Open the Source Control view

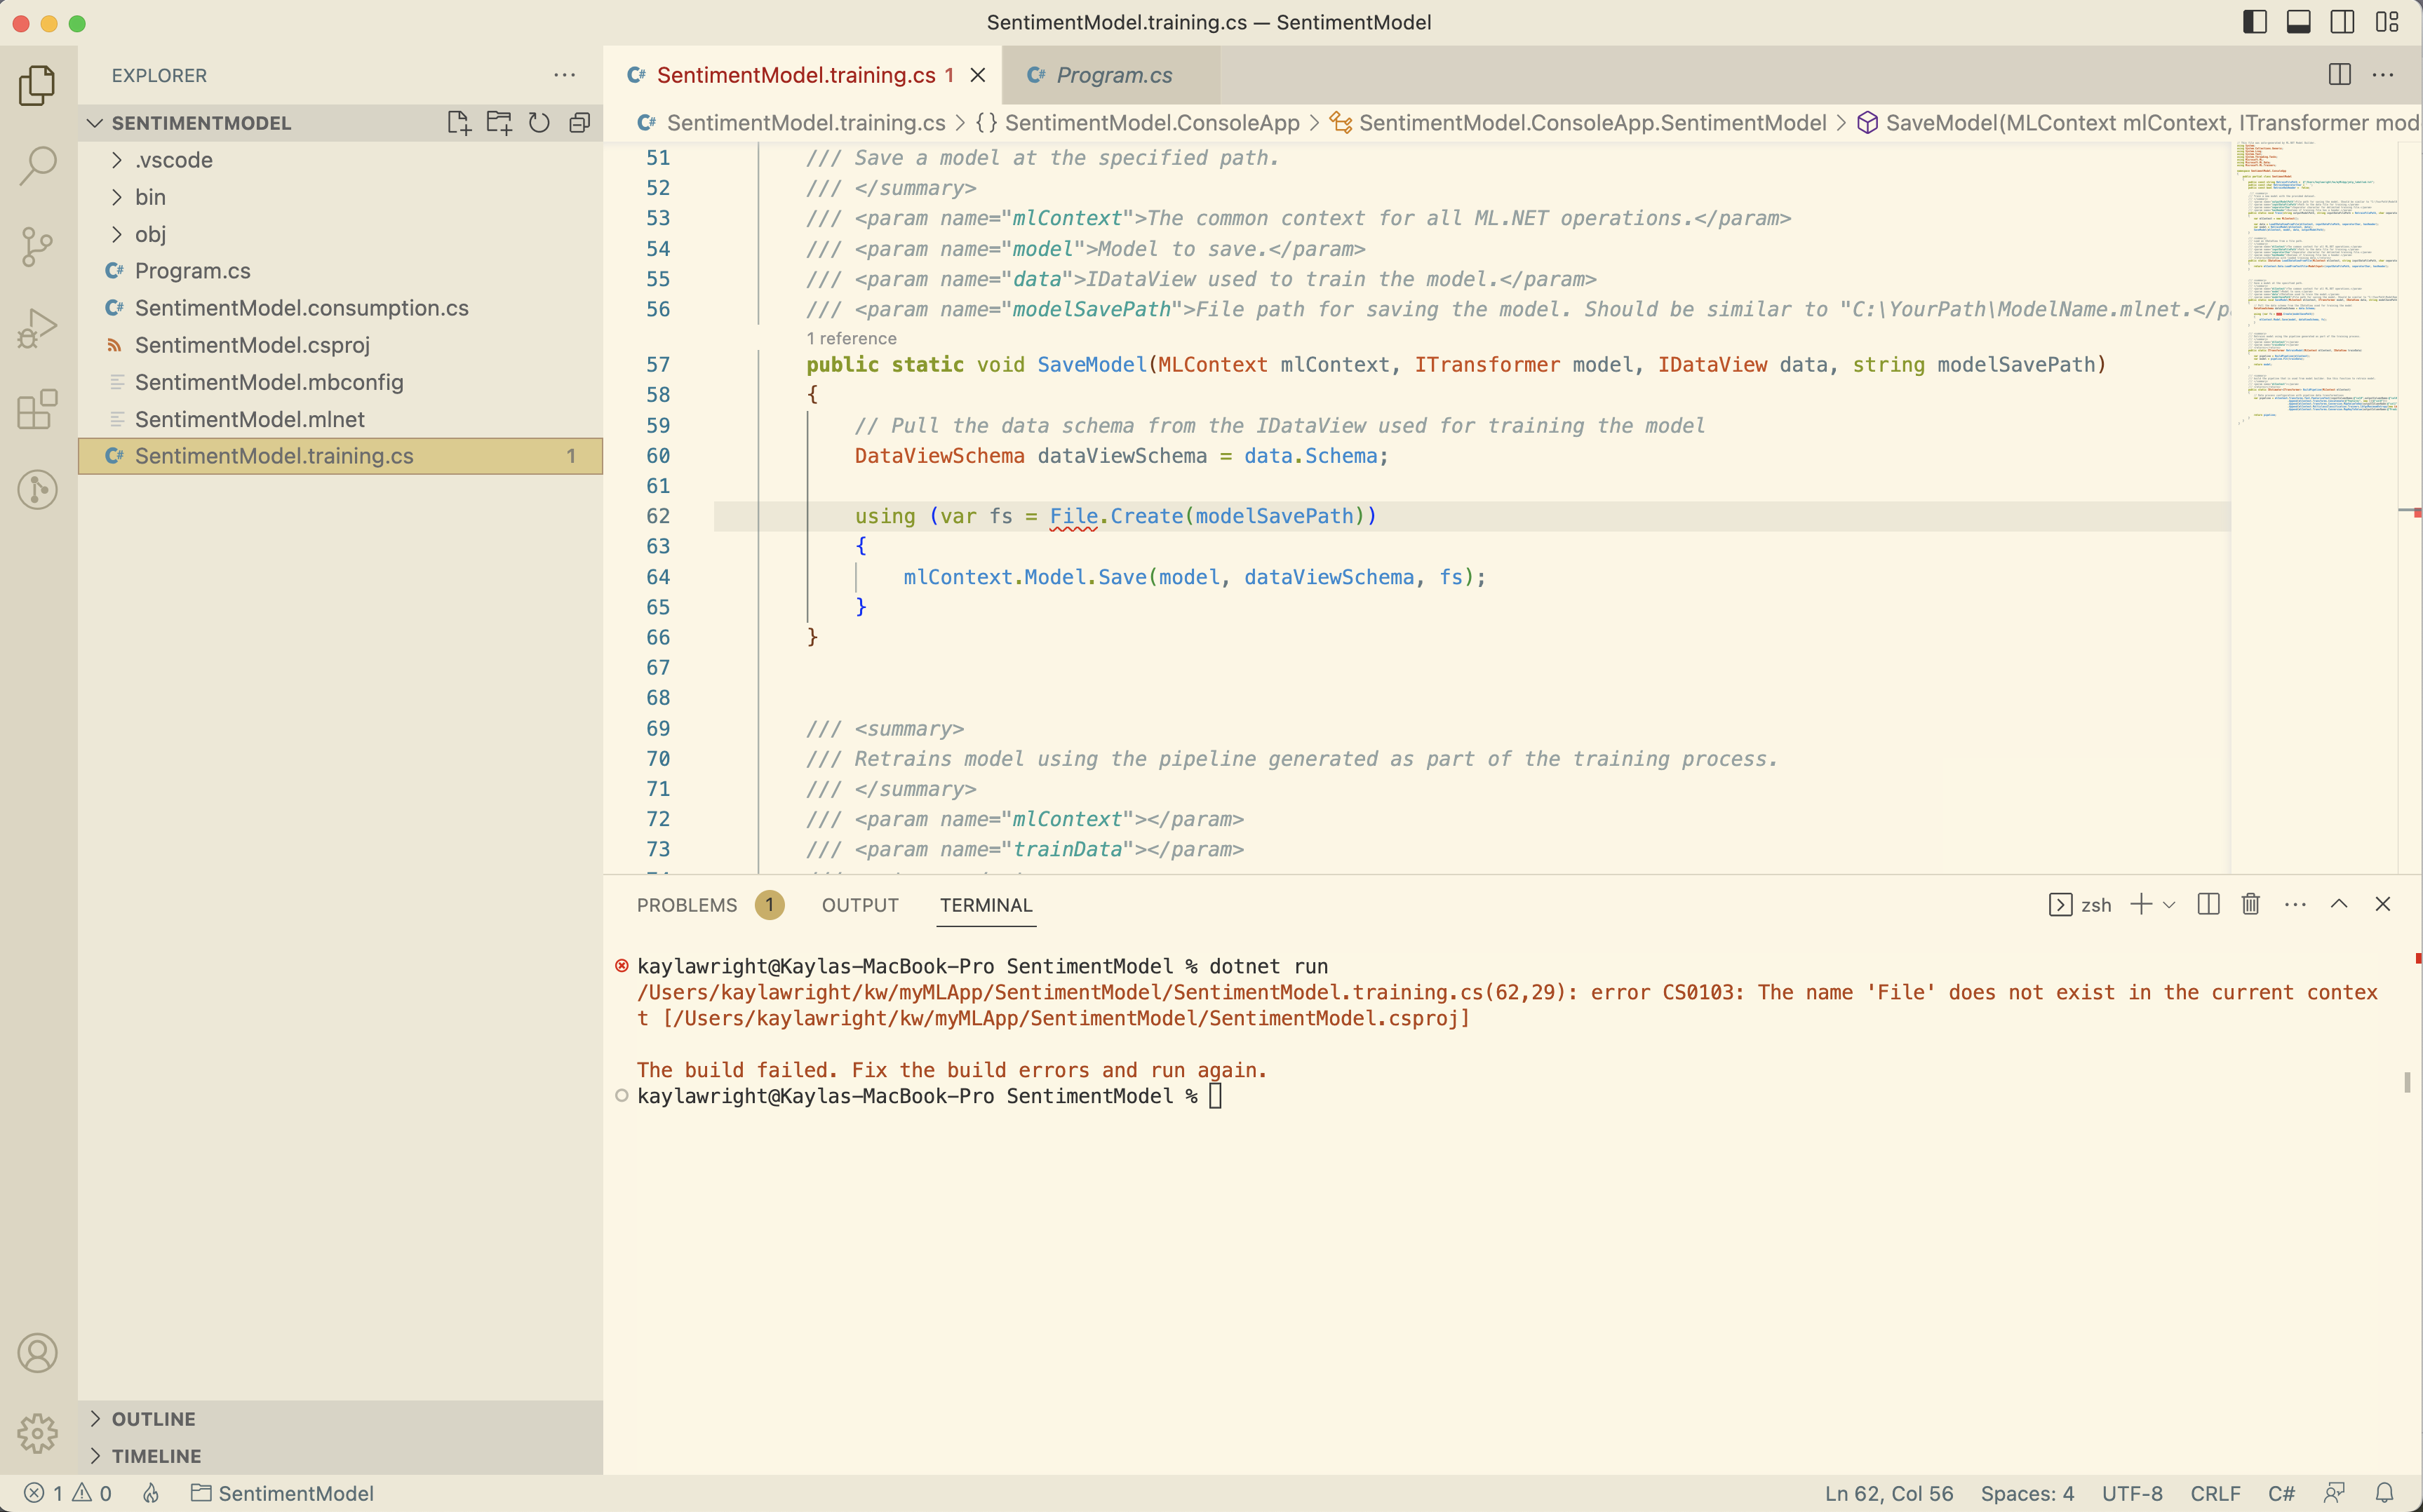tap(37, 247)
